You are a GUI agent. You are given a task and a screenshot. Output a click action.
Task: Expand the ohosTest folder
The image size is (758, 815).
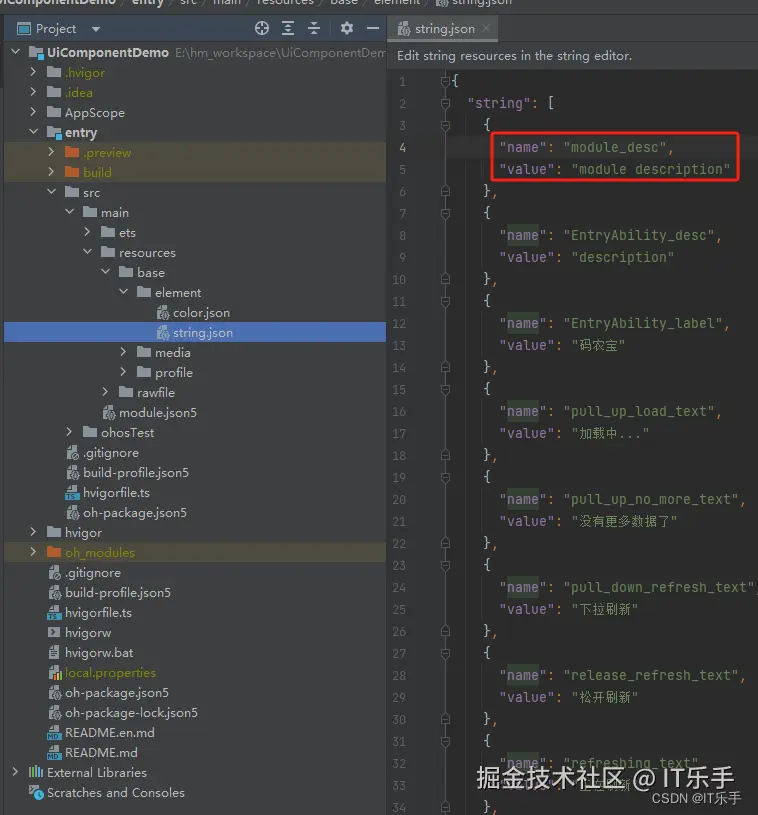pyautogui.click(x=69, y=431)
